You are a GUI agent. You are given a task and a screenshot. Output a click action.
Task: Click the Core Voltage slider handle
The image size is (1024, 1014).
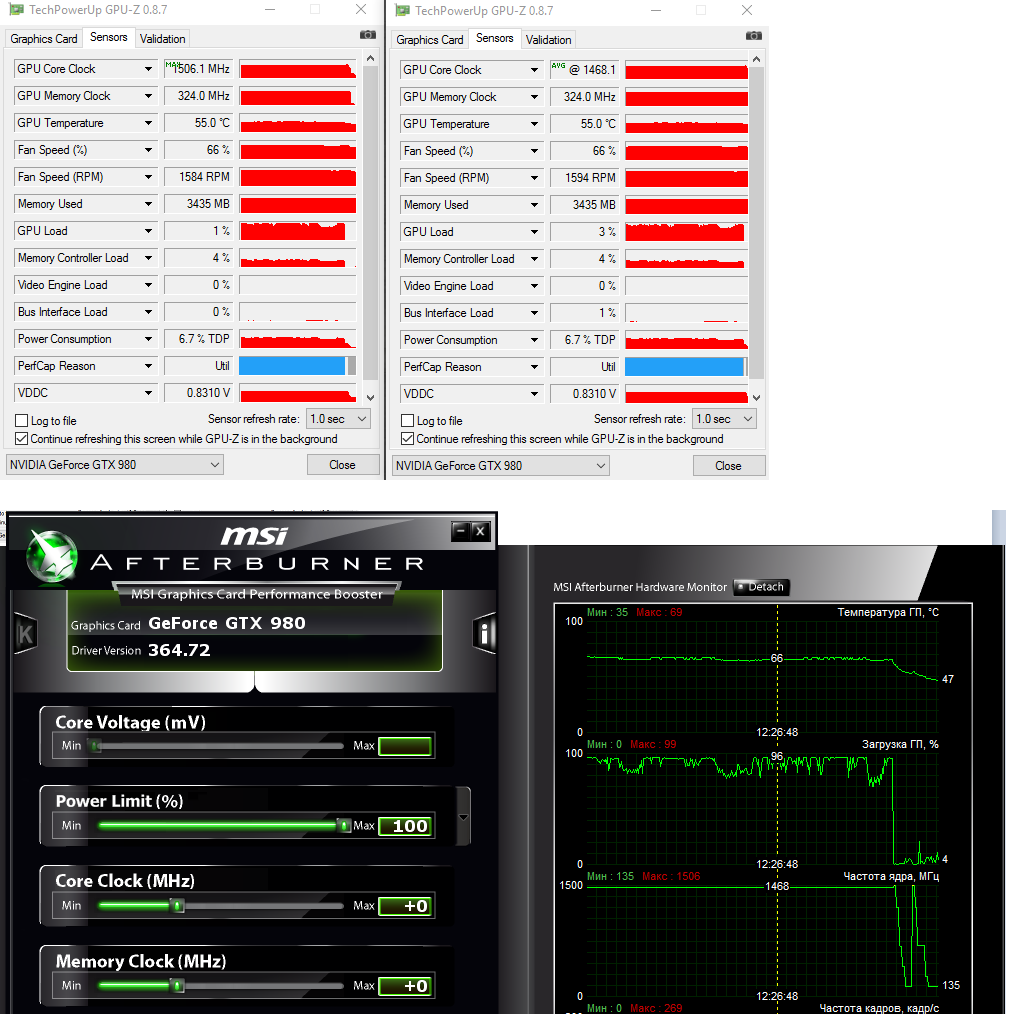[x=95, y=746]
